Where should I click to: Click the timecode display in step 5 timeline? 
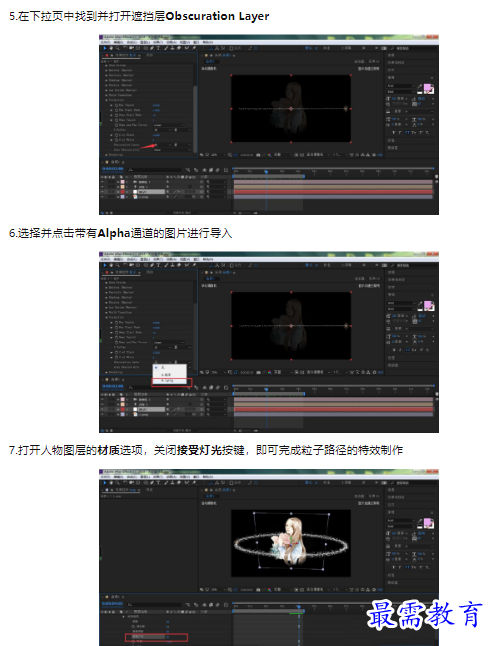click(x=112, y=169)
